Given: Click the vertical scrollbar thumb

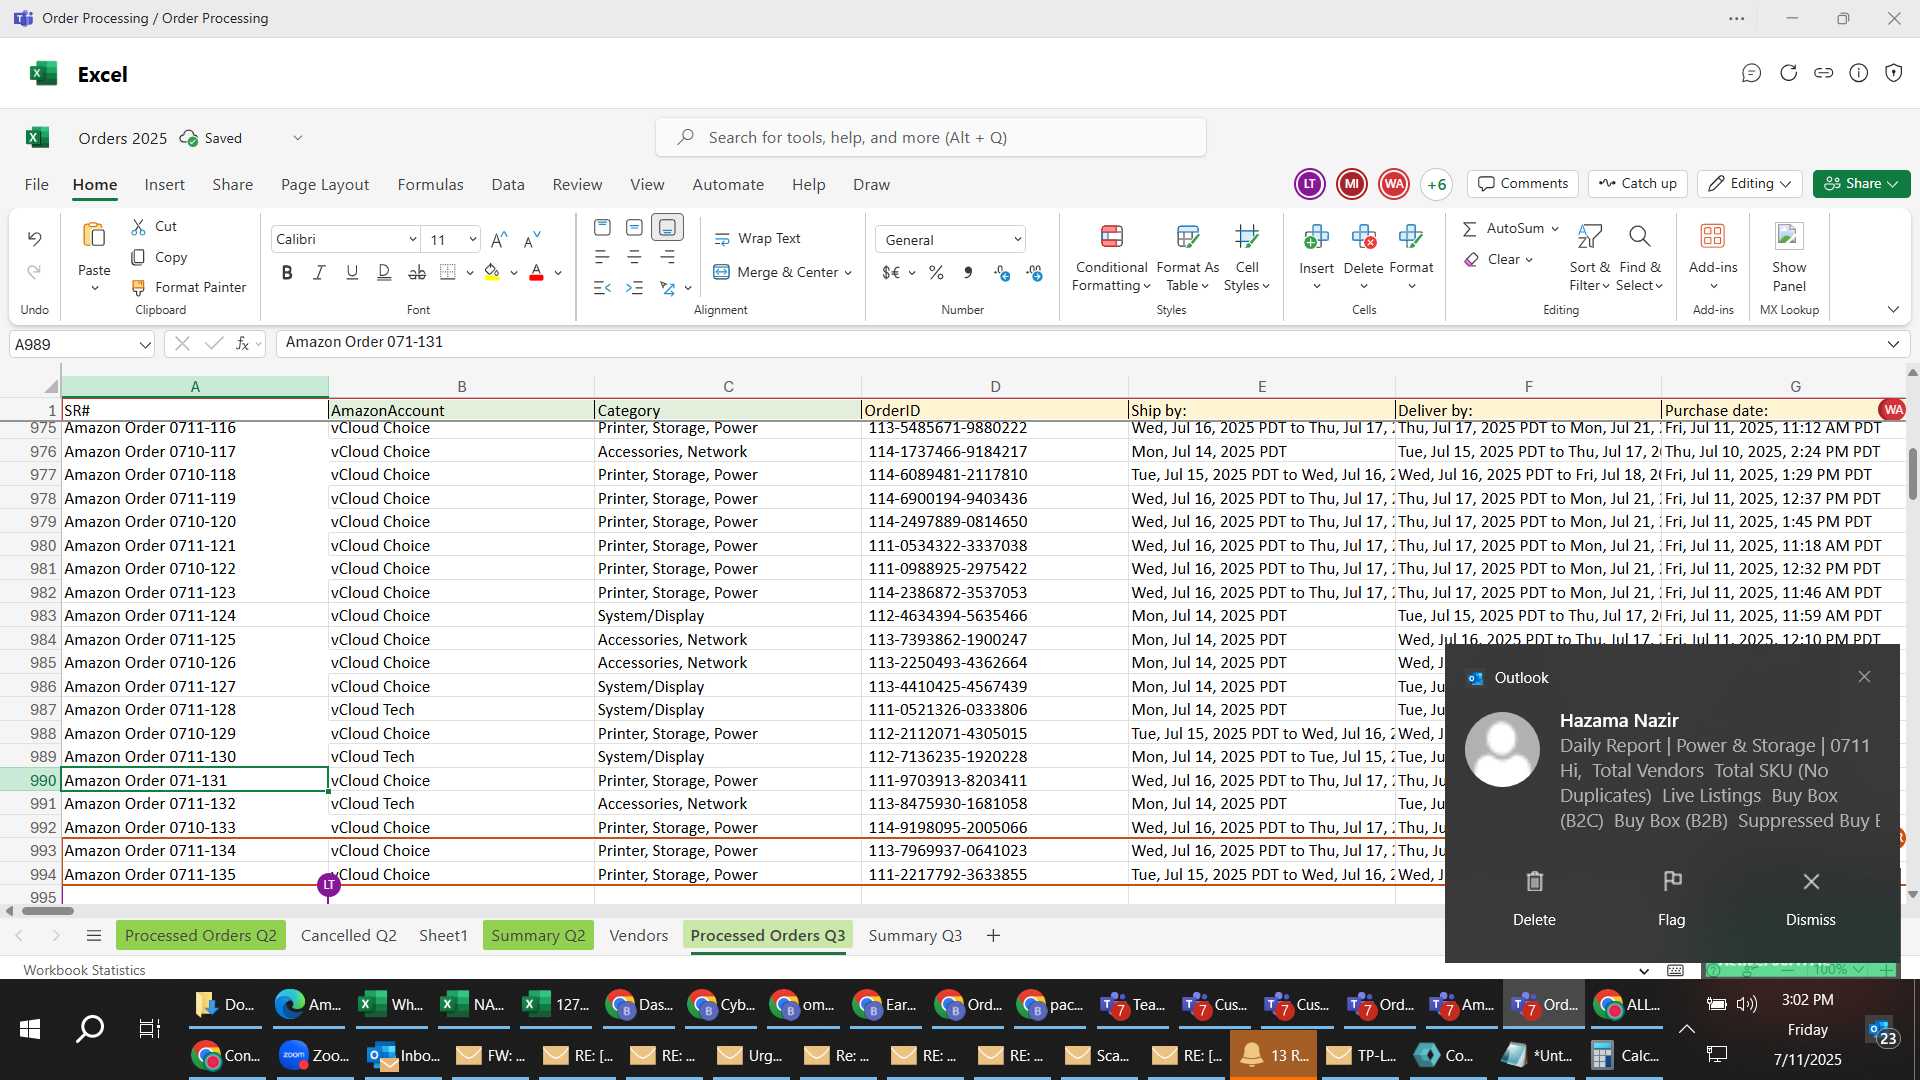Looking at the screenshot, I should [x=1912, y=473].
